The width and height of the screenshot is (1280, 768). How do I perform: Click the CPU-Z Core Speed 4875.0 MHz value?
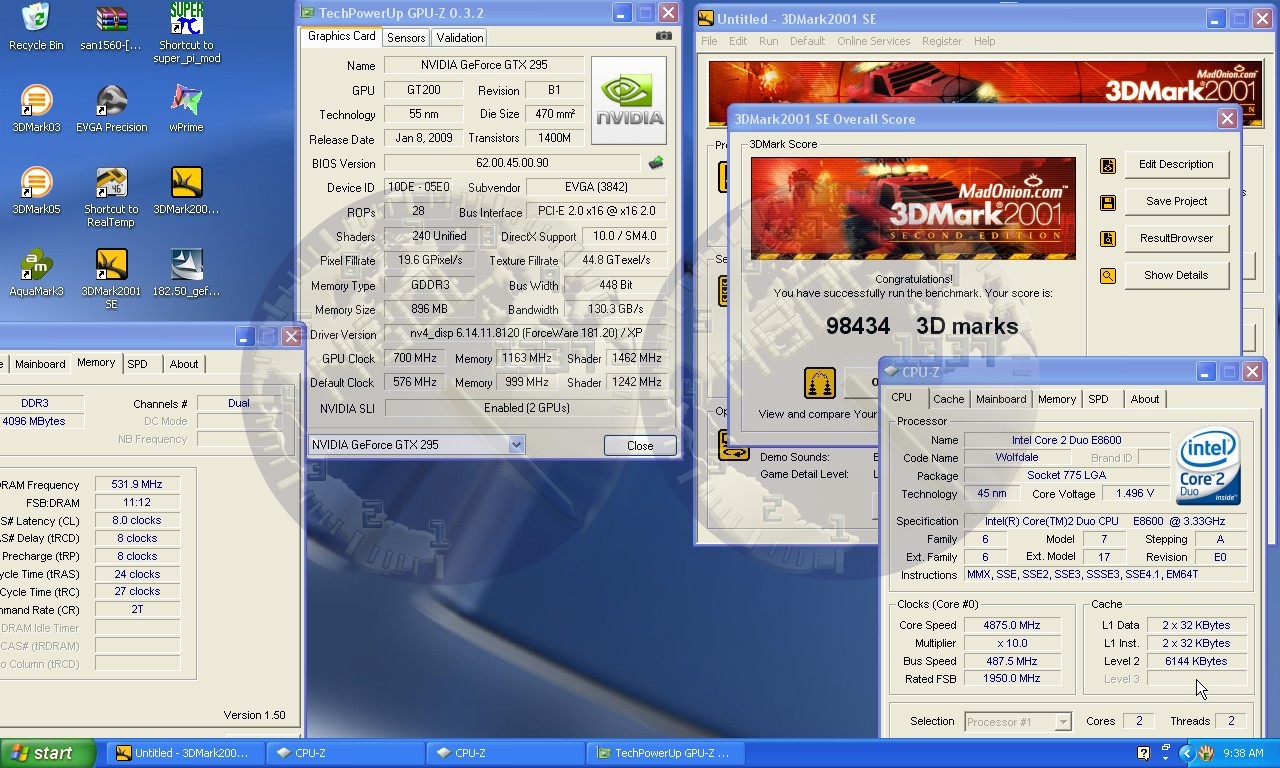[1011, 625]
